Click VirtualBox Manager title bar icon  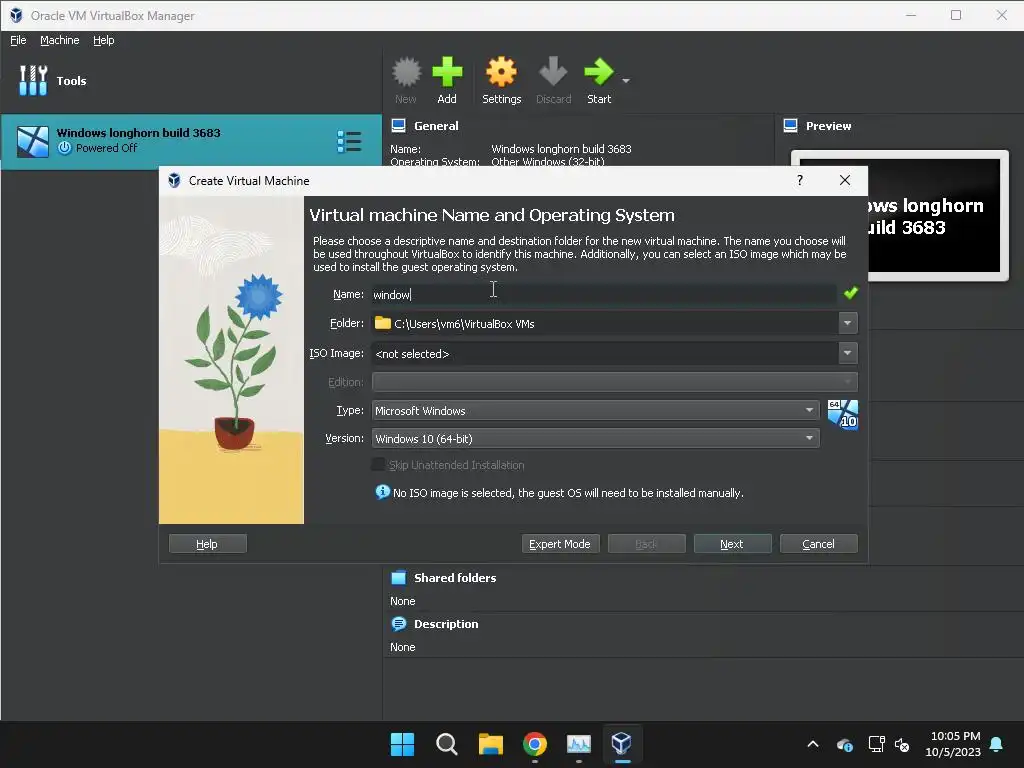click(x=16, y=15)
